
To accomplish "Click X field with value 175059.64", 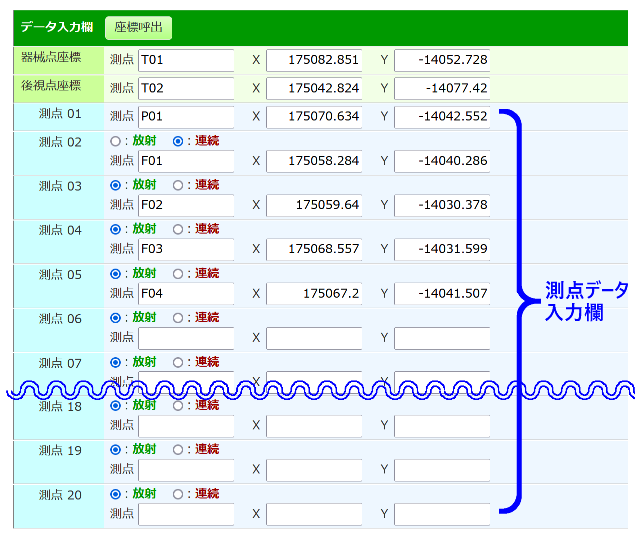I will 314,204.
